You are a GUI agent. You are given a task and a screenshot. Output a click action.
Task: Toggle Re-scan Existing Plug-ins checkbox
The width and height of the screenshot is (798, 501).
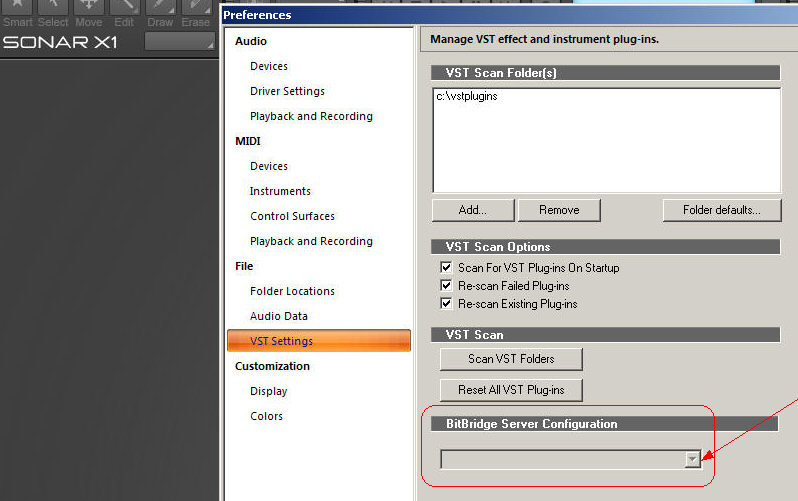click(446, 303)
